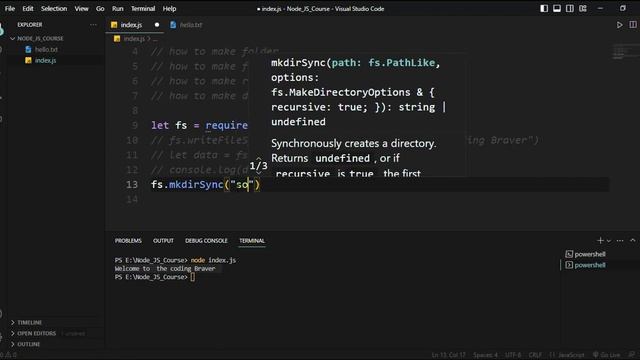The height and width of the screenshot is (360, 640).
Task: Expand the Outline section
Action: click(x=29, y=344)
